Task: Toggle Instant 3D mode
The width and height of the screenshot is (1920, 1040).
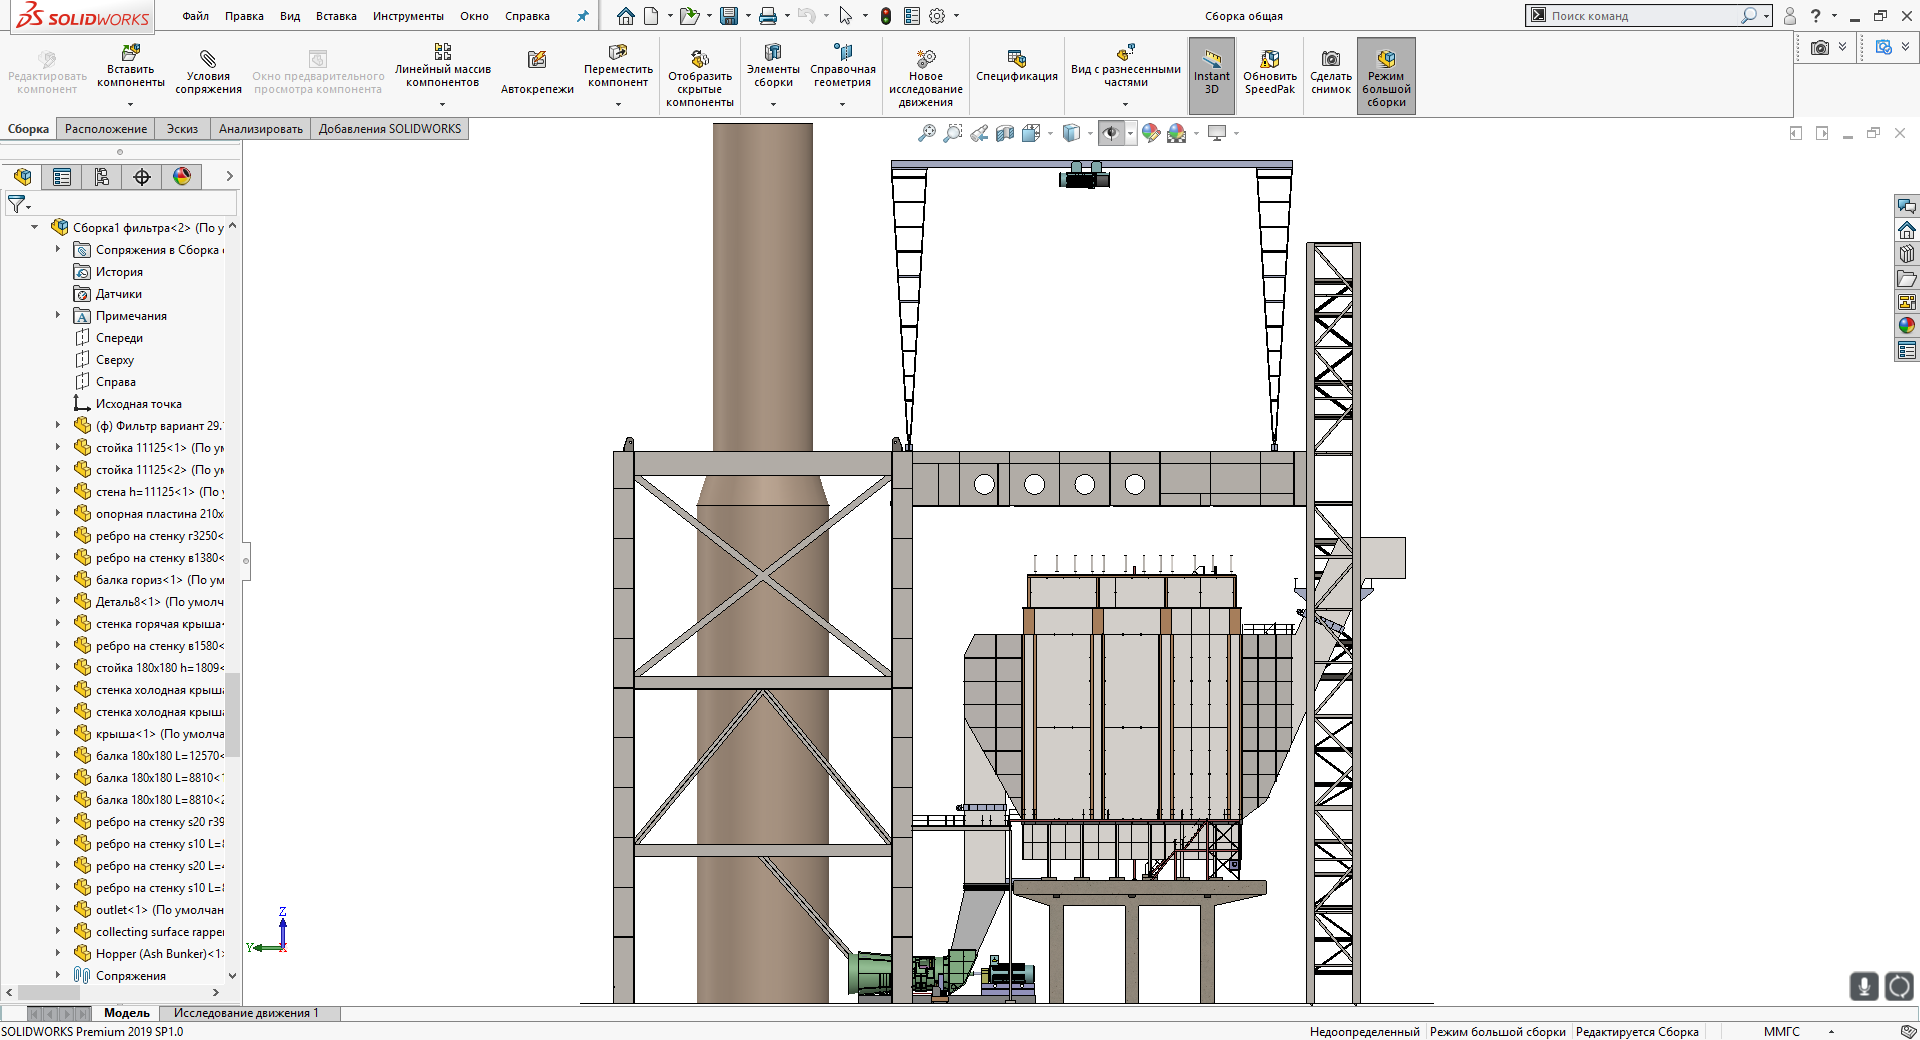Action: coord(1211,59)
